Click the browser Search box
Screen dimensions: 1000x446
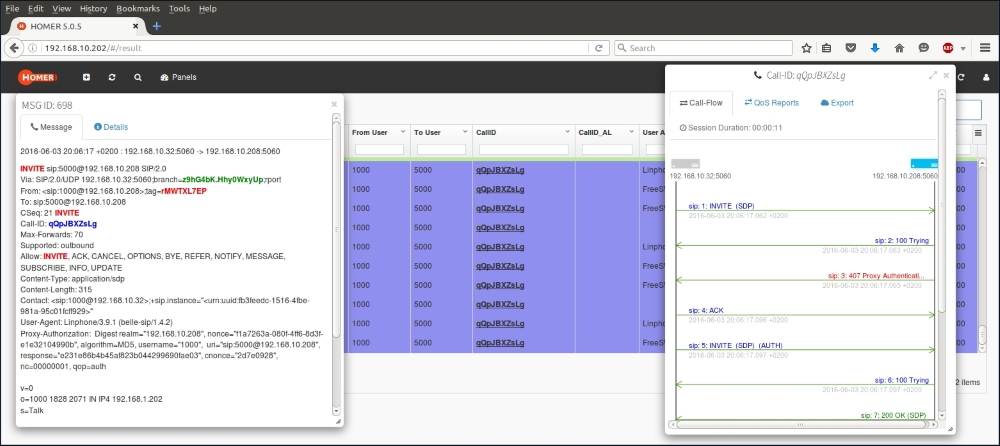click(703, 48)
